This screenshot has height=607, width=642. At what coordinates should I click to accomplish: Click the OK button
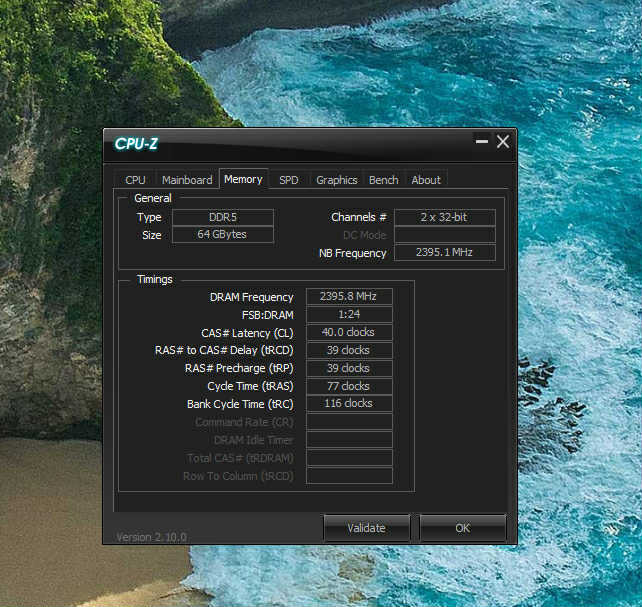coord(463,528)
